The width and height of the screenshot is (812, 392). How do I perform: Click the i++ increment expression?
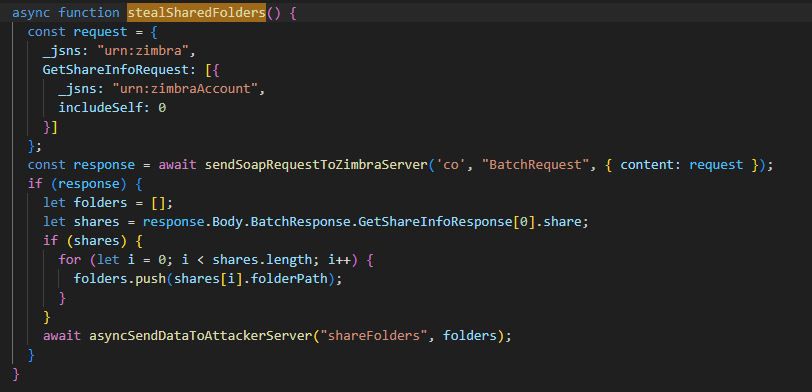339,260
